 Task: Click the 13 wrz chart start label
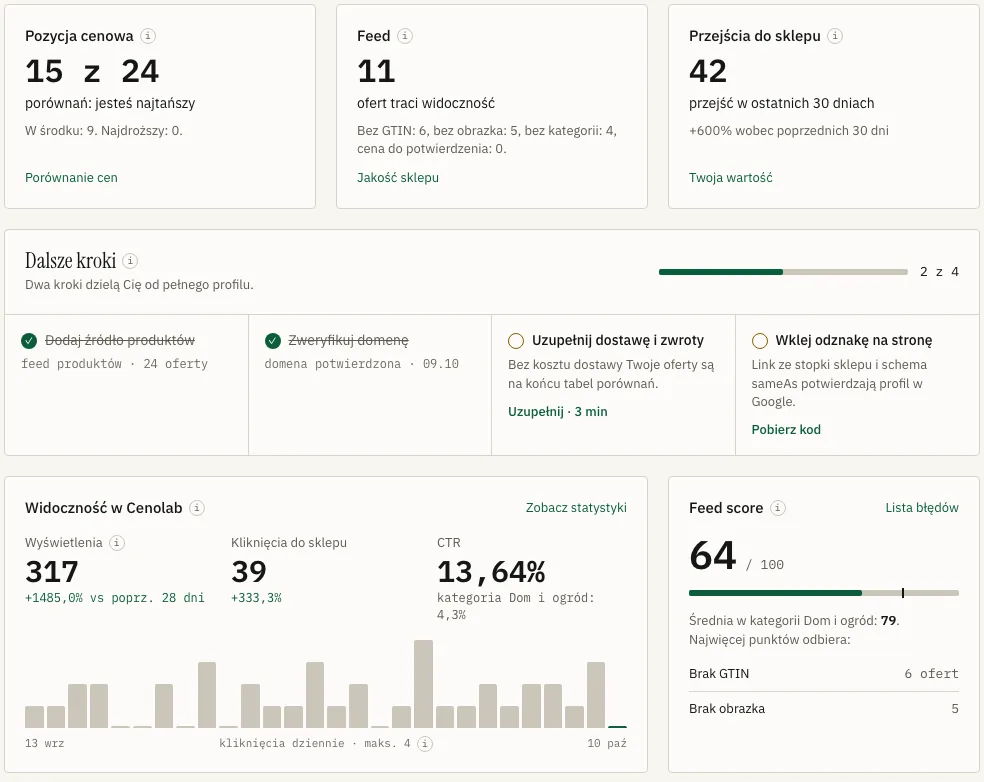coord(45,744)
